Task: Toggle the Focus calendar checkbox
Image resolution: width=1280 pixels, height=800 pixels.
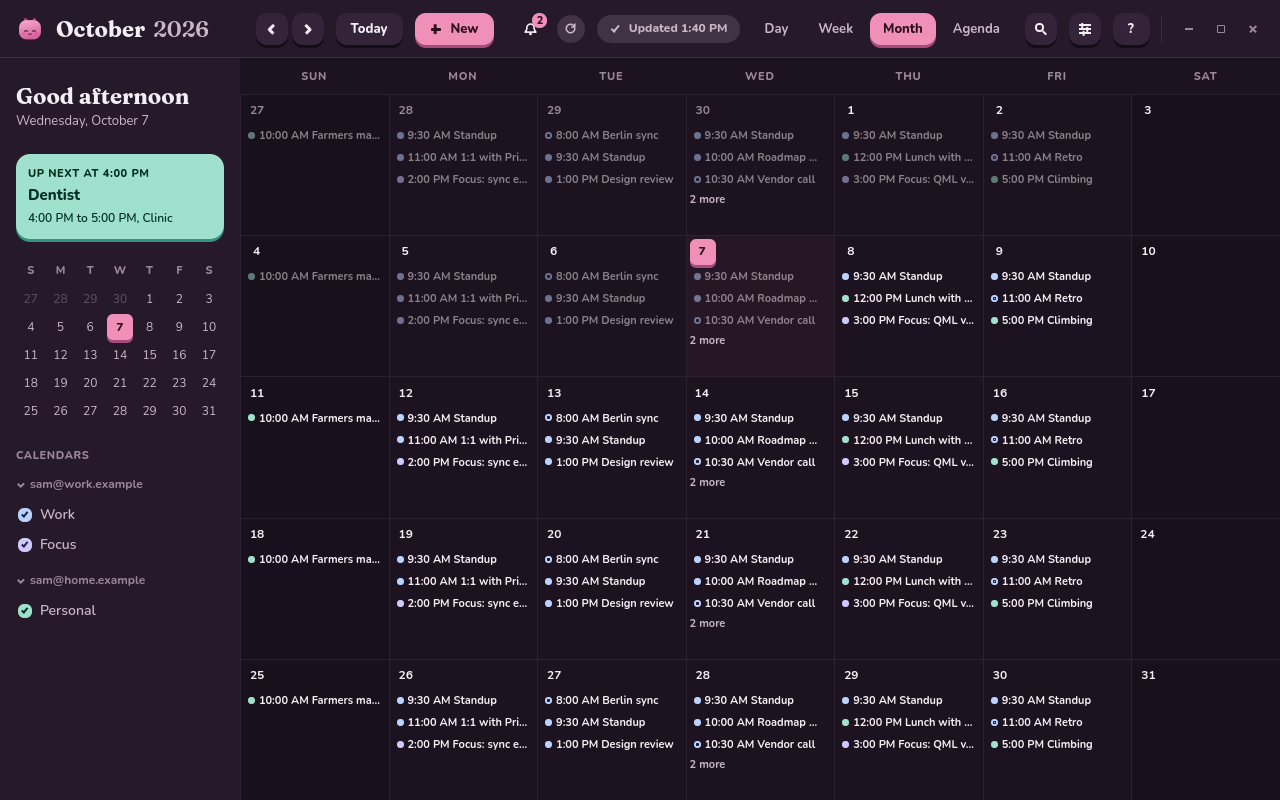Action: (x=25, y=544)
